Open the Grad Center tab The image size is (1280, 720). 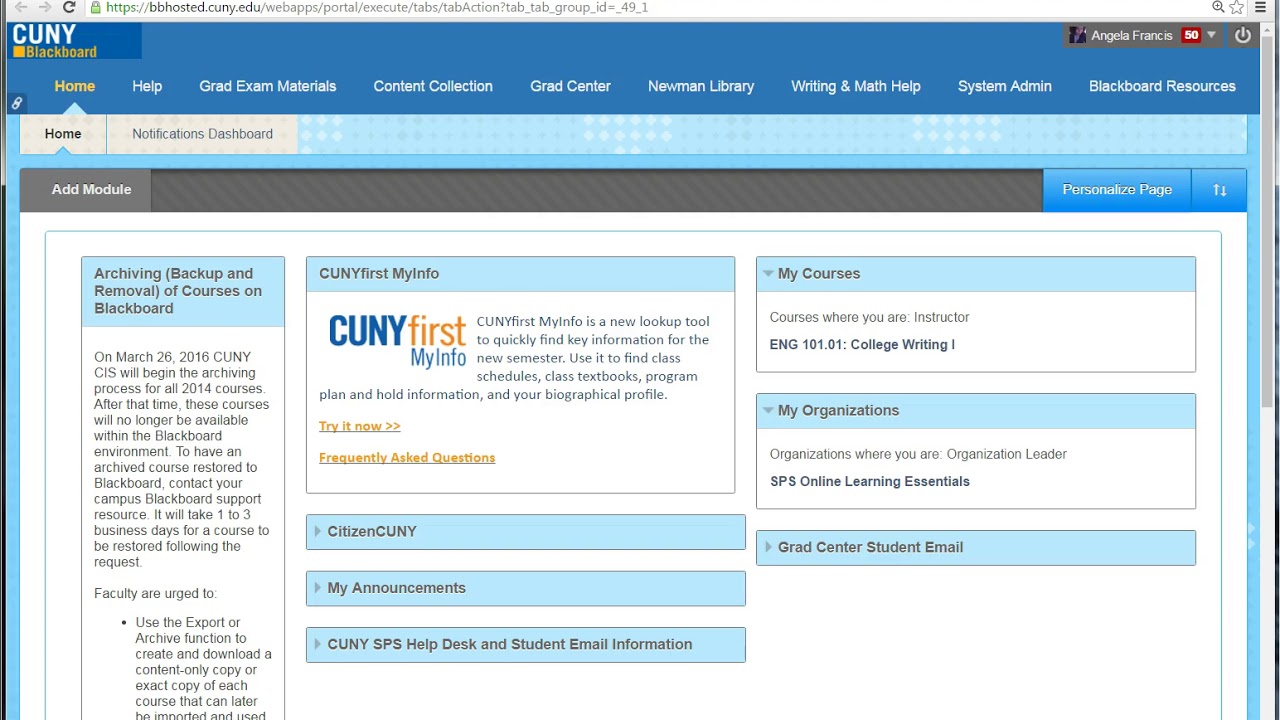(570, 86)
